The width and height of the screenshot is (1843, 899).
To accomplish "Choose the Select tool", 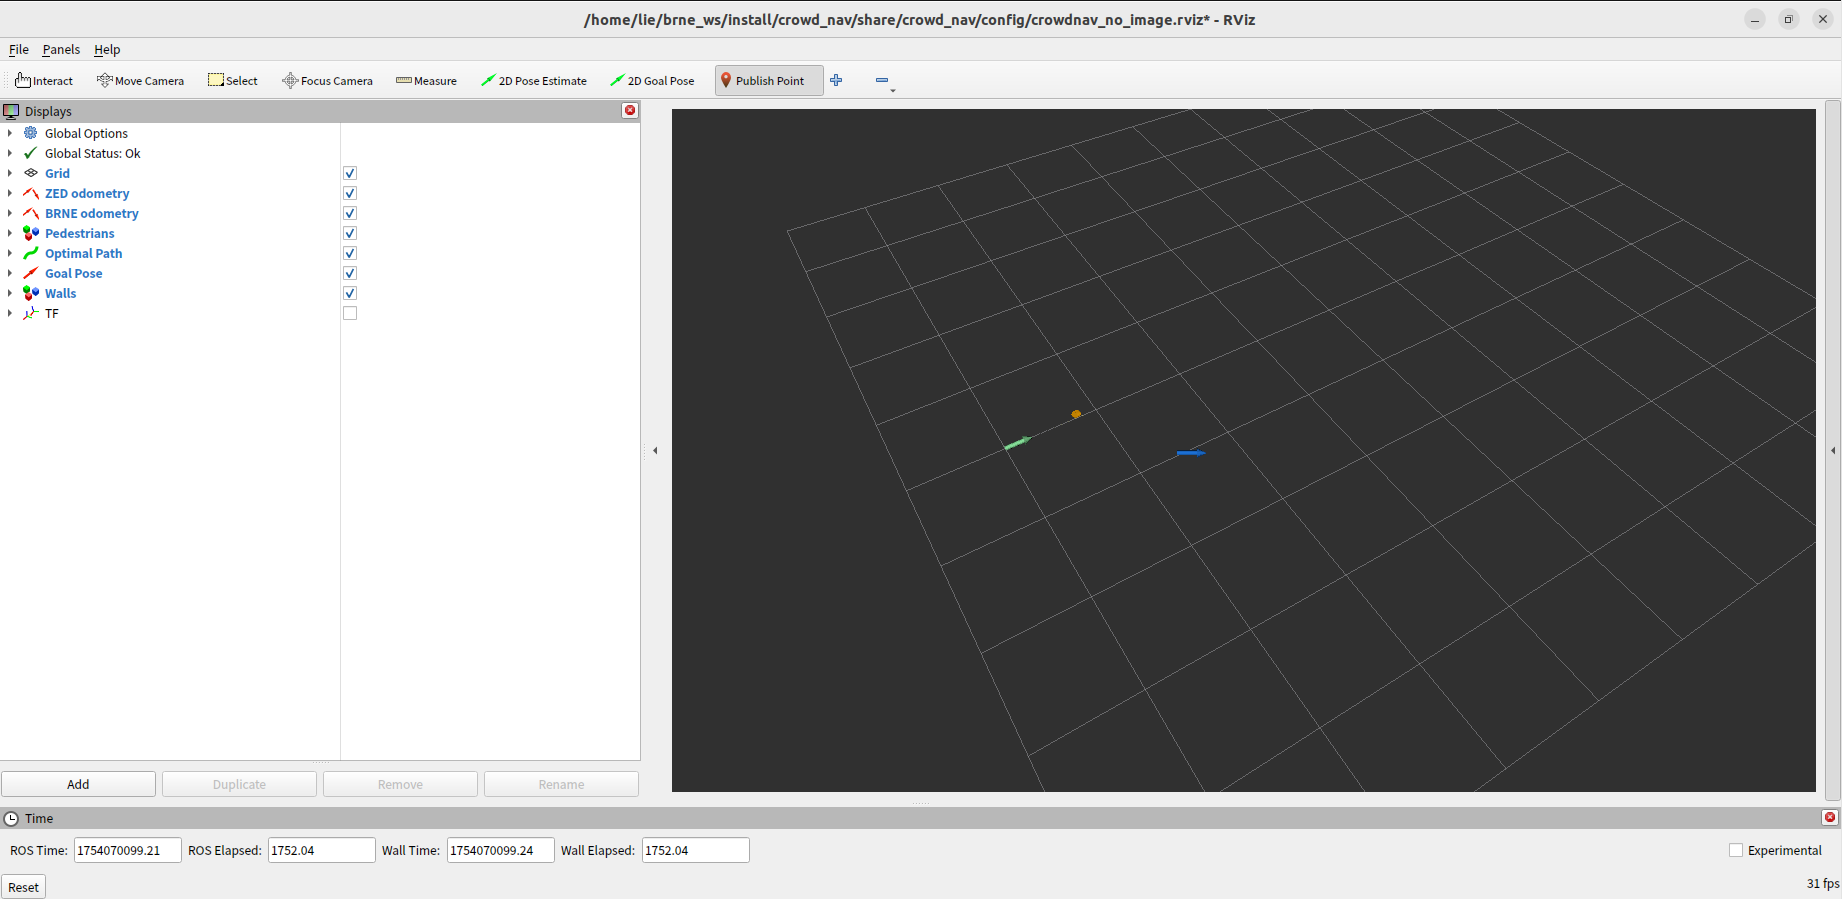I will (233, 81).
